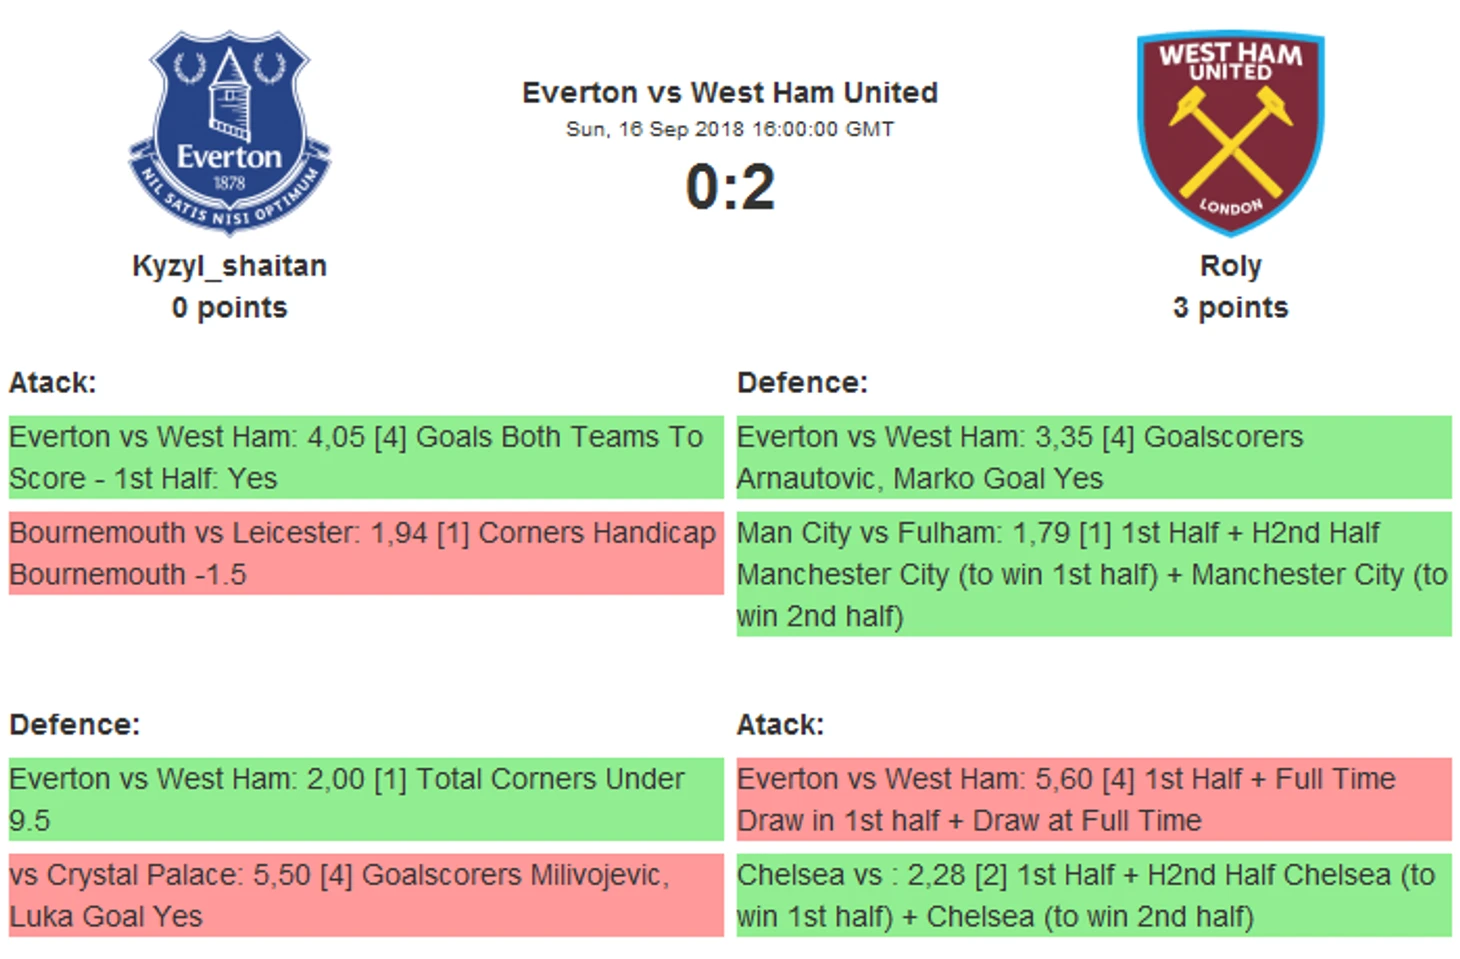Click the right Defence heading
The height and width of the screenshot is (959, 1460).
(802, 383)
